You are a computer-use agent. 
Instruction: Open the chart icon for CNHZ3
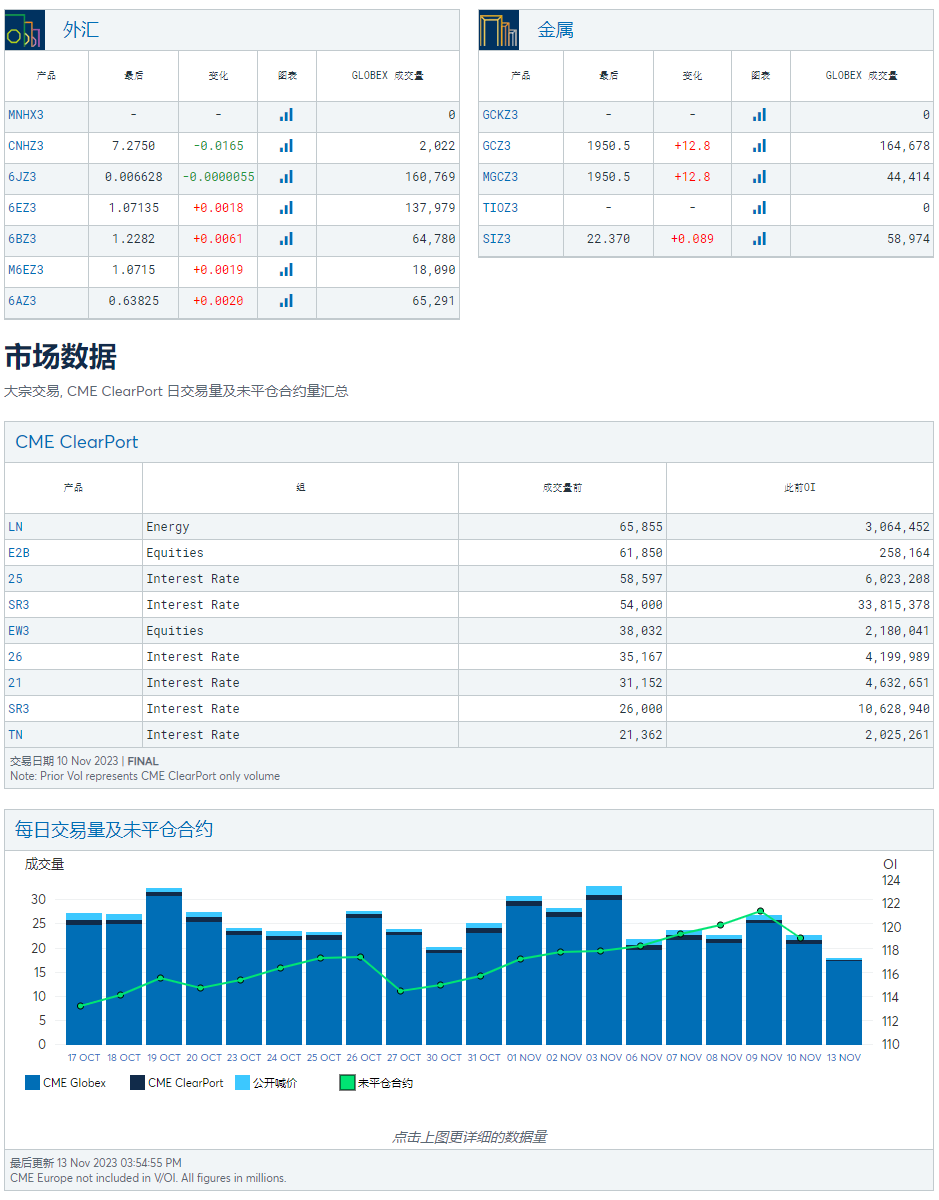(x=287, y=146)
